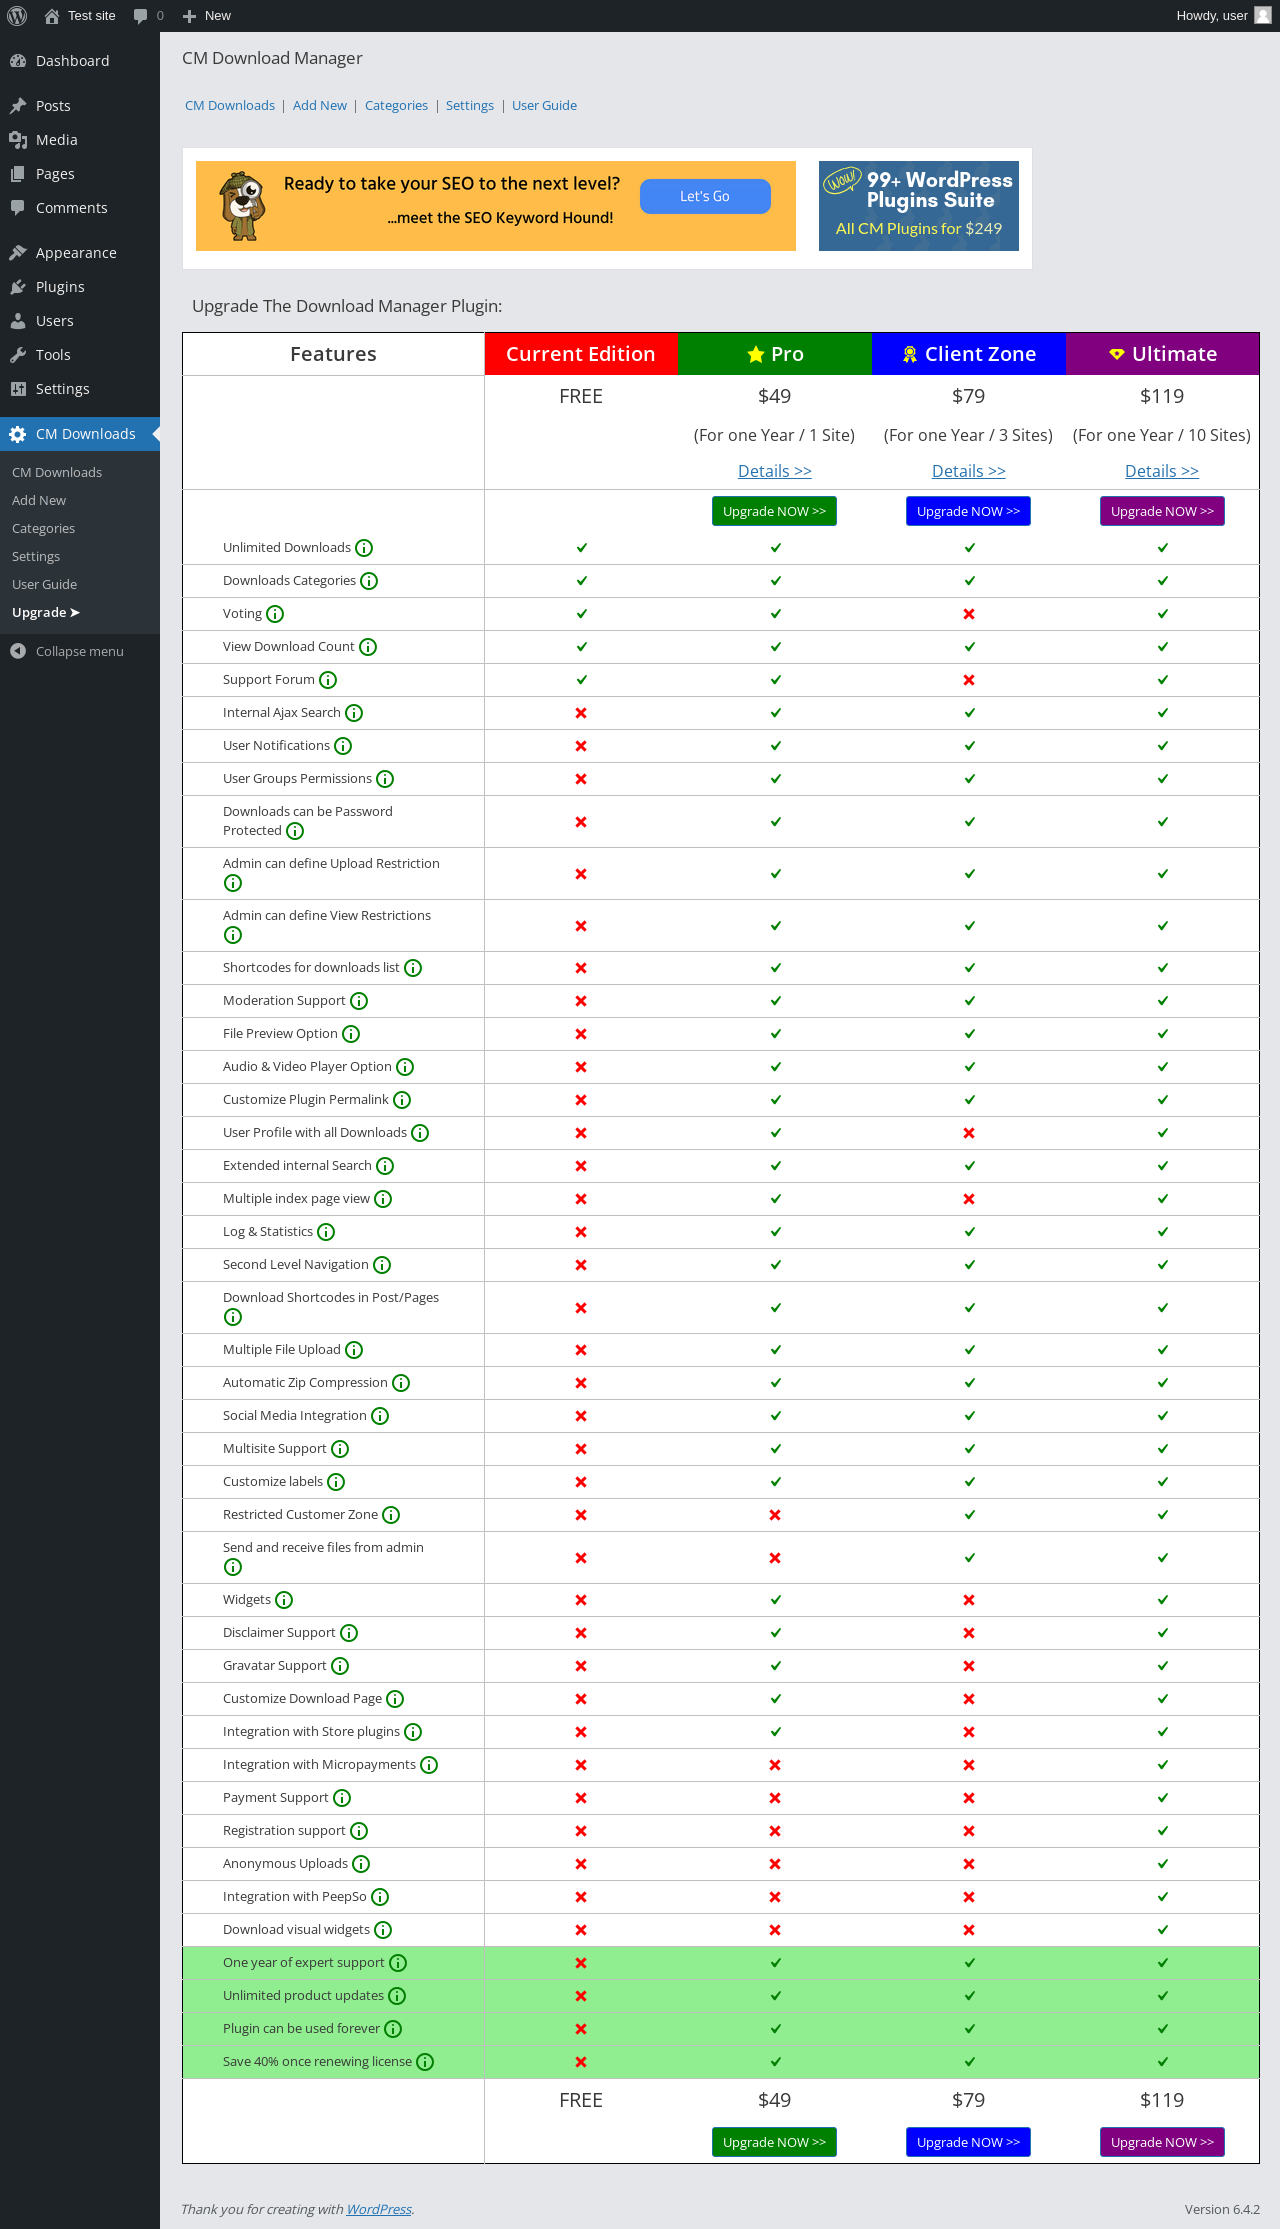This screenshot has width=1280, height=2229.
Task: Click bottom green Pro Upgrade NOW button
Action: (x=775, y=2142)
